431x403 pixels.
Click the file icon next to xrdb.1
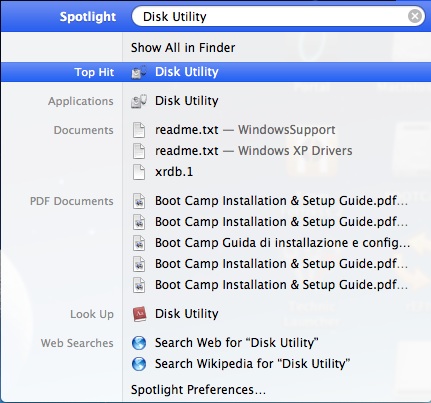tap(139, 172)
